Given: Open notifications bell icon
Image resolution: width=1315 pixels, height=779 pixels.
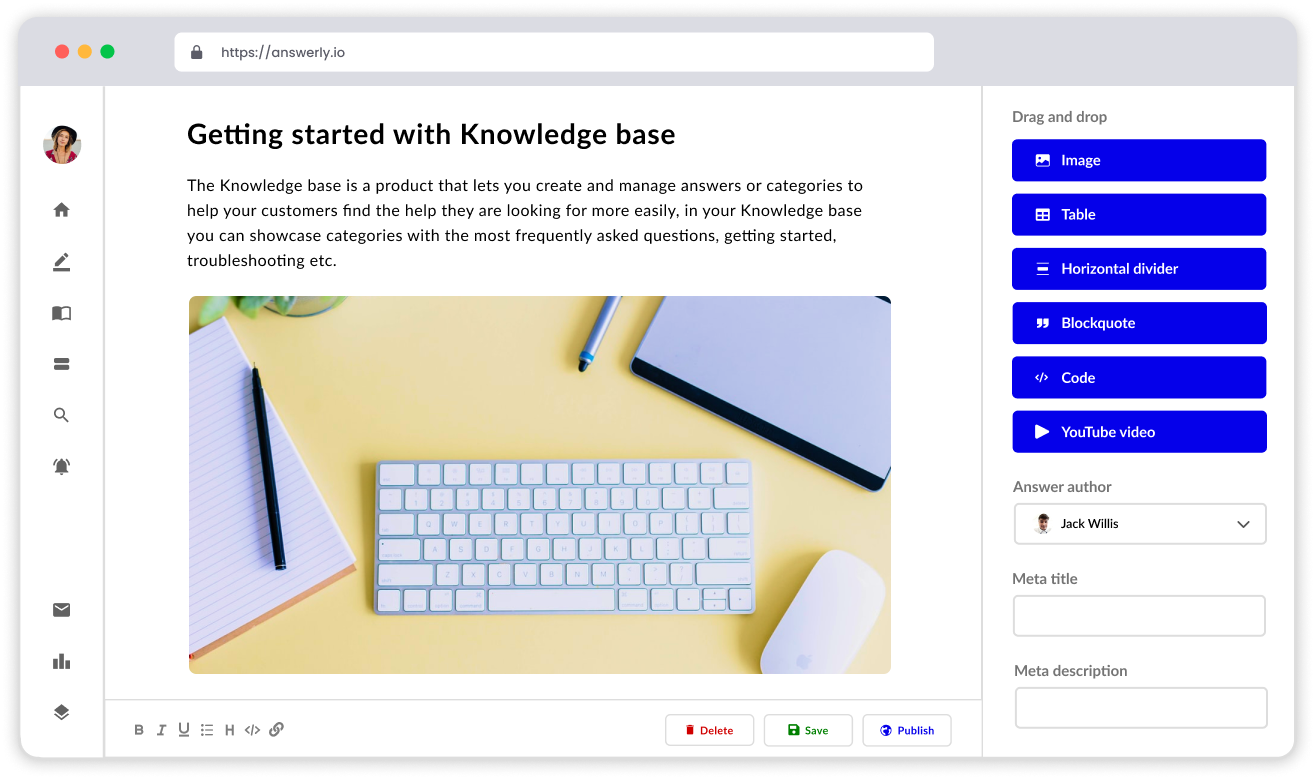Looking at the screenshot, I should click(x=61, y=466).
